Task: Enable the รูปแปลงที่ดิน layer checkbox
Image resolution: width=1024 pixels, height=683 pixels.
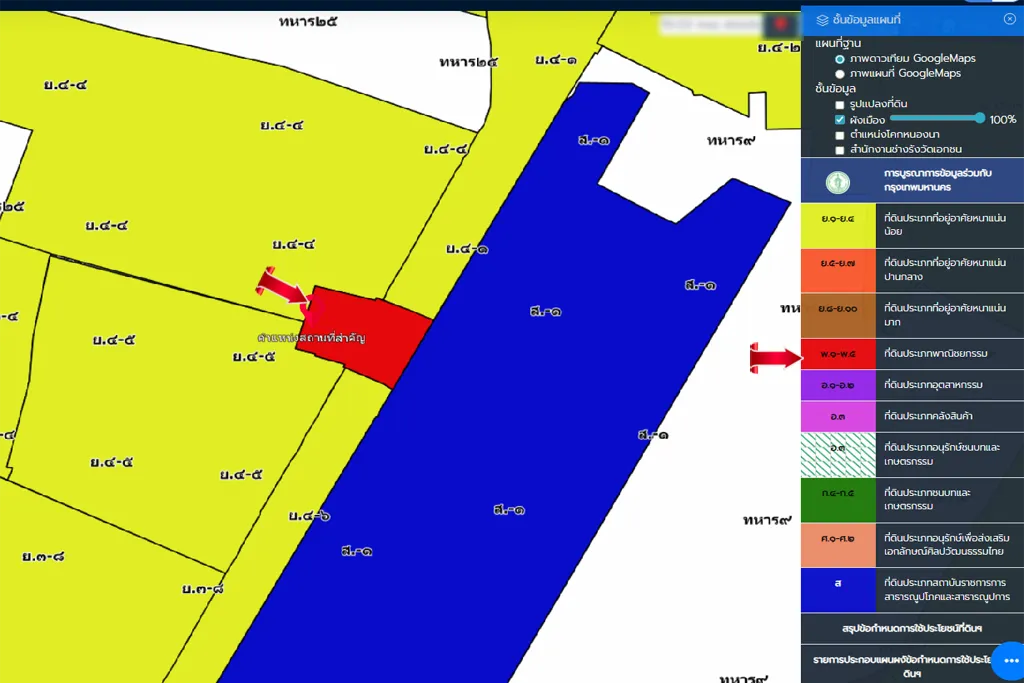Action: (x=840, y=104)
